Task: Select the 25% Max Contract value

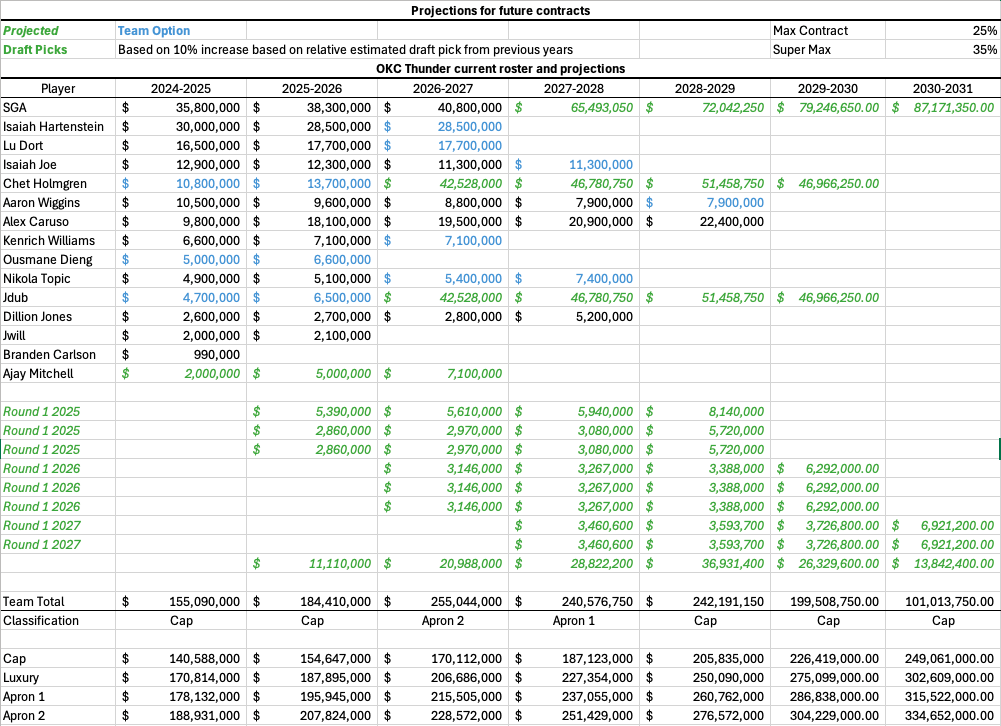Action: (942, 31)
